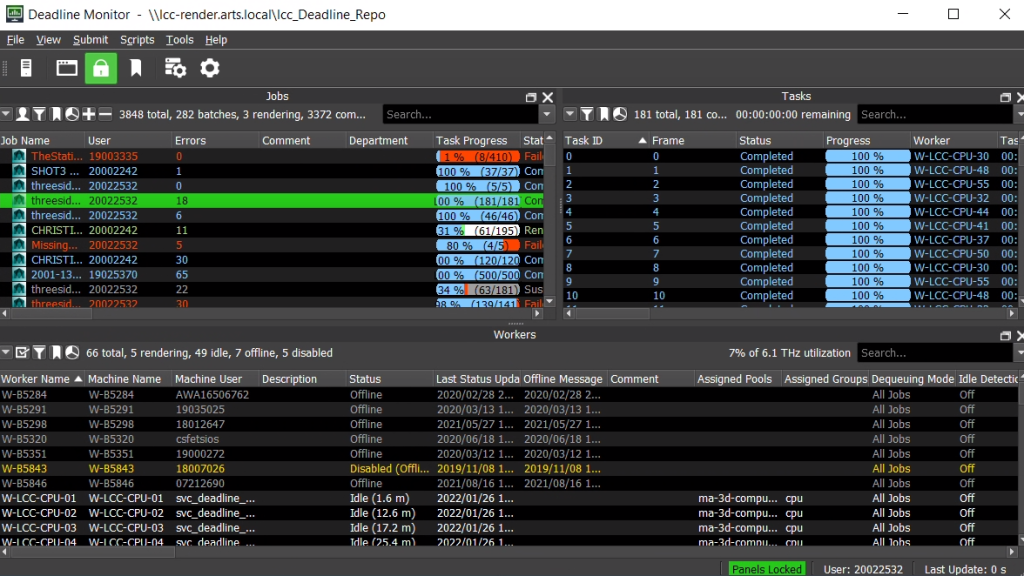Click the 80% (4/5) job progress bar

(x=478, y=246)
